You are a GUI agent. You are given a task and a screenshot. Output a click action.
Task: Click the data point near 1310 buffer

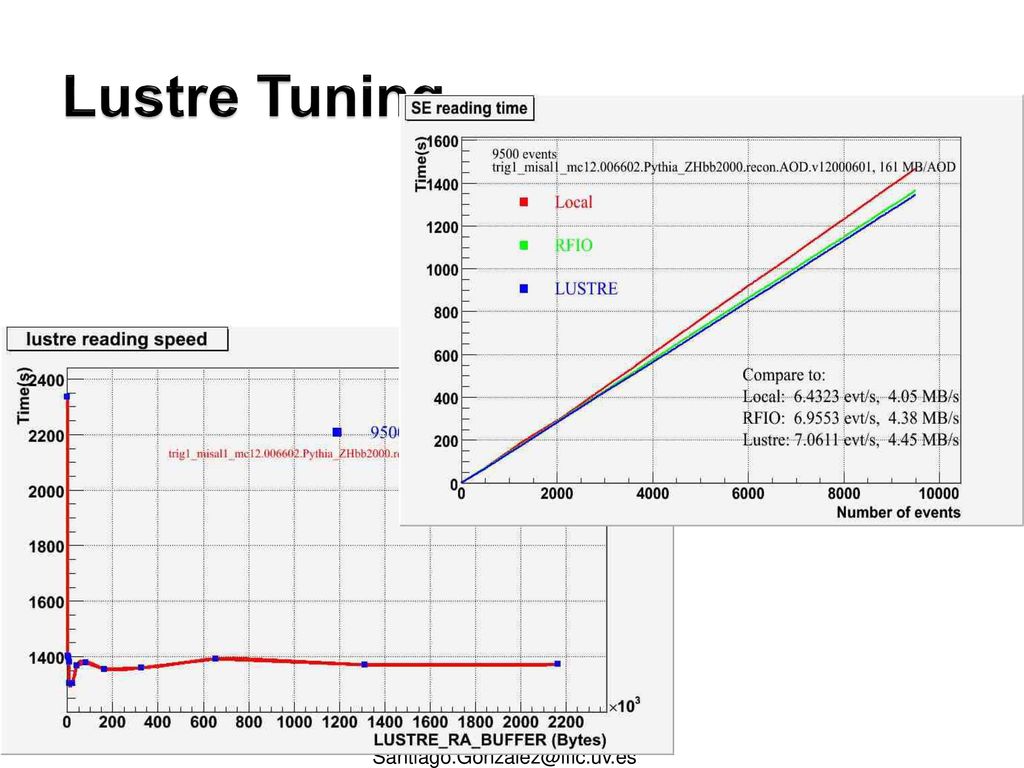coord(364,664)
